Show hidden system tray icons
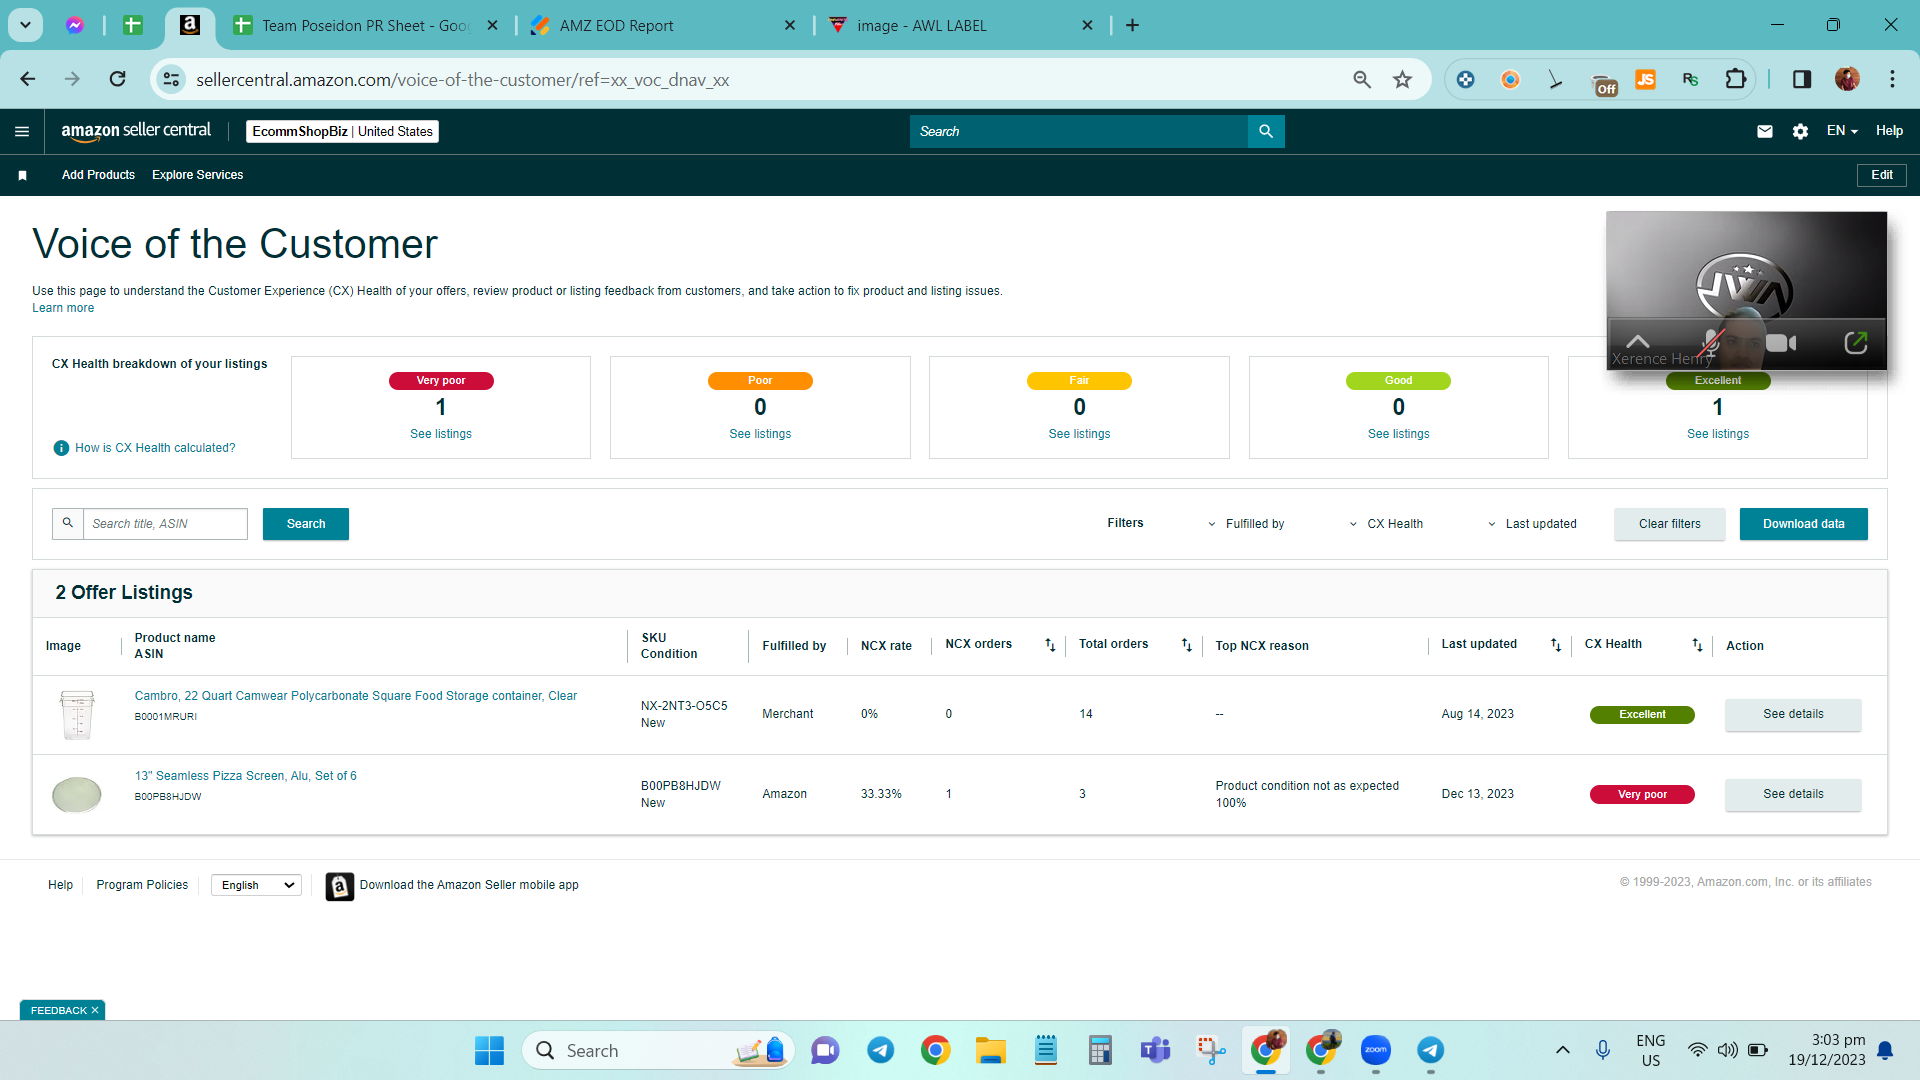 tap(1562, 1050)
